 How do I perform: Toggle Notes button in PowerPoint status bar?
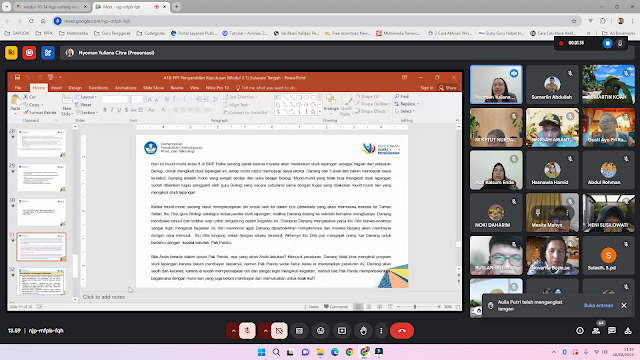(x=311, y=307)
